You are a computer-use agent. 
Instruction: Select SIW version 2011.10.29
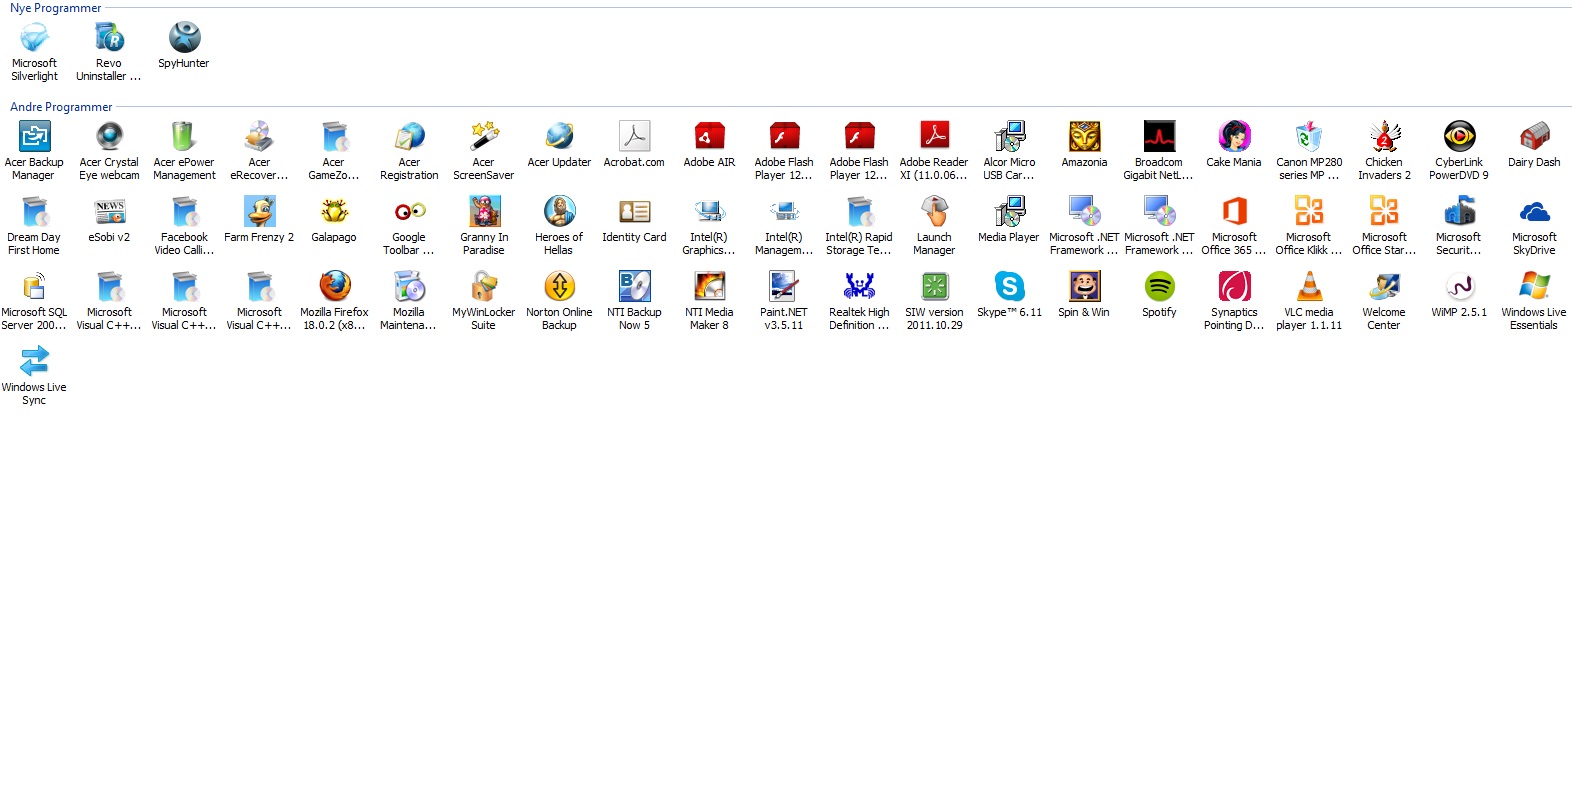(934, 286)
